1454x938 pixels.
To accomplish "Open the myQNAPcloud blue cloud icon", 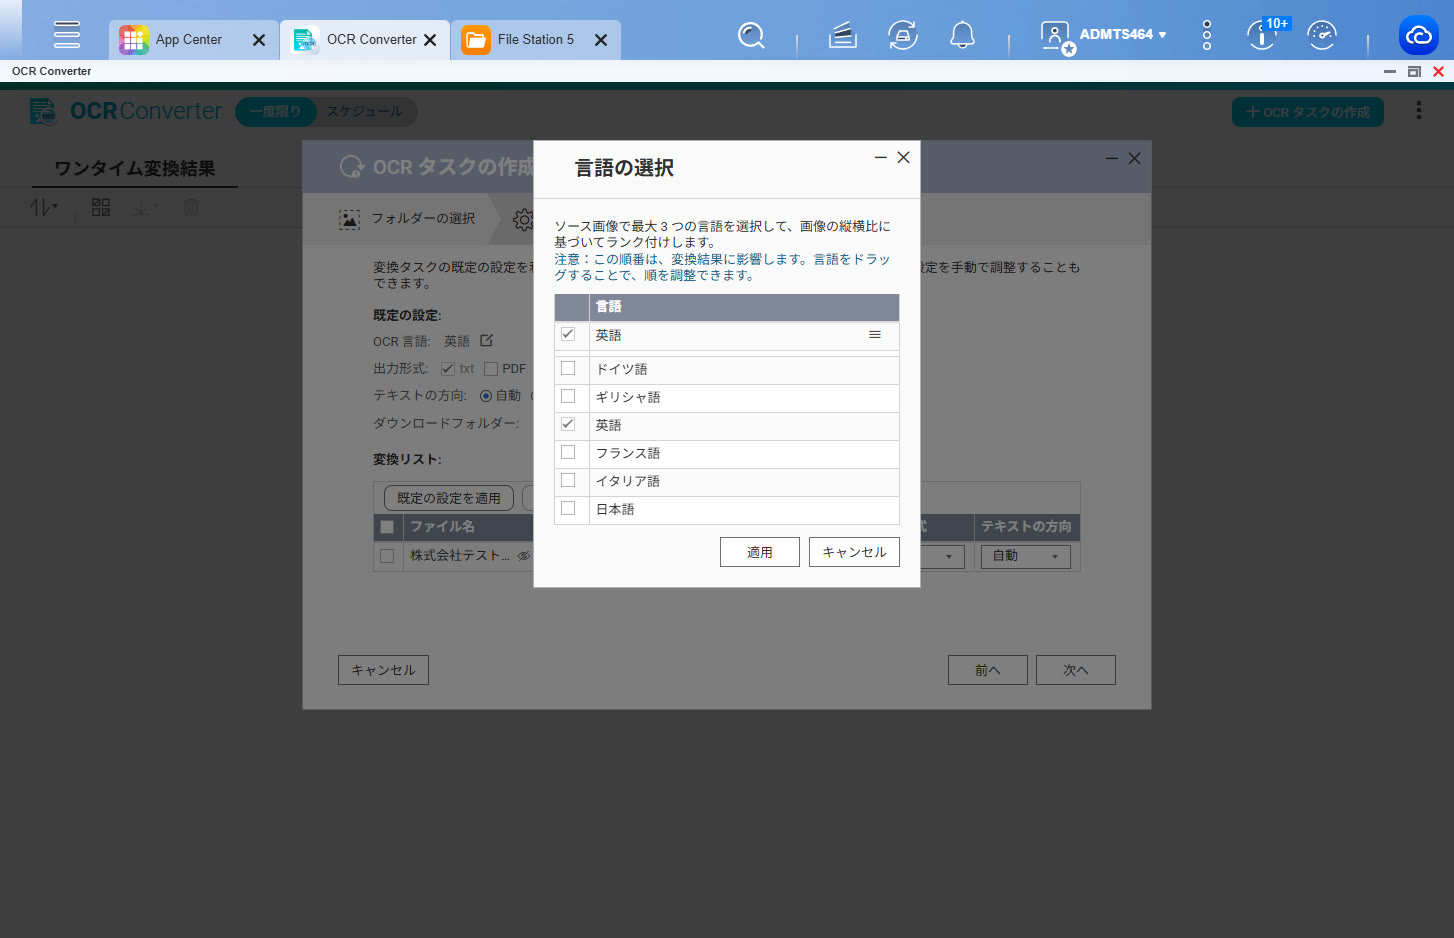I will coord(1418,36).
